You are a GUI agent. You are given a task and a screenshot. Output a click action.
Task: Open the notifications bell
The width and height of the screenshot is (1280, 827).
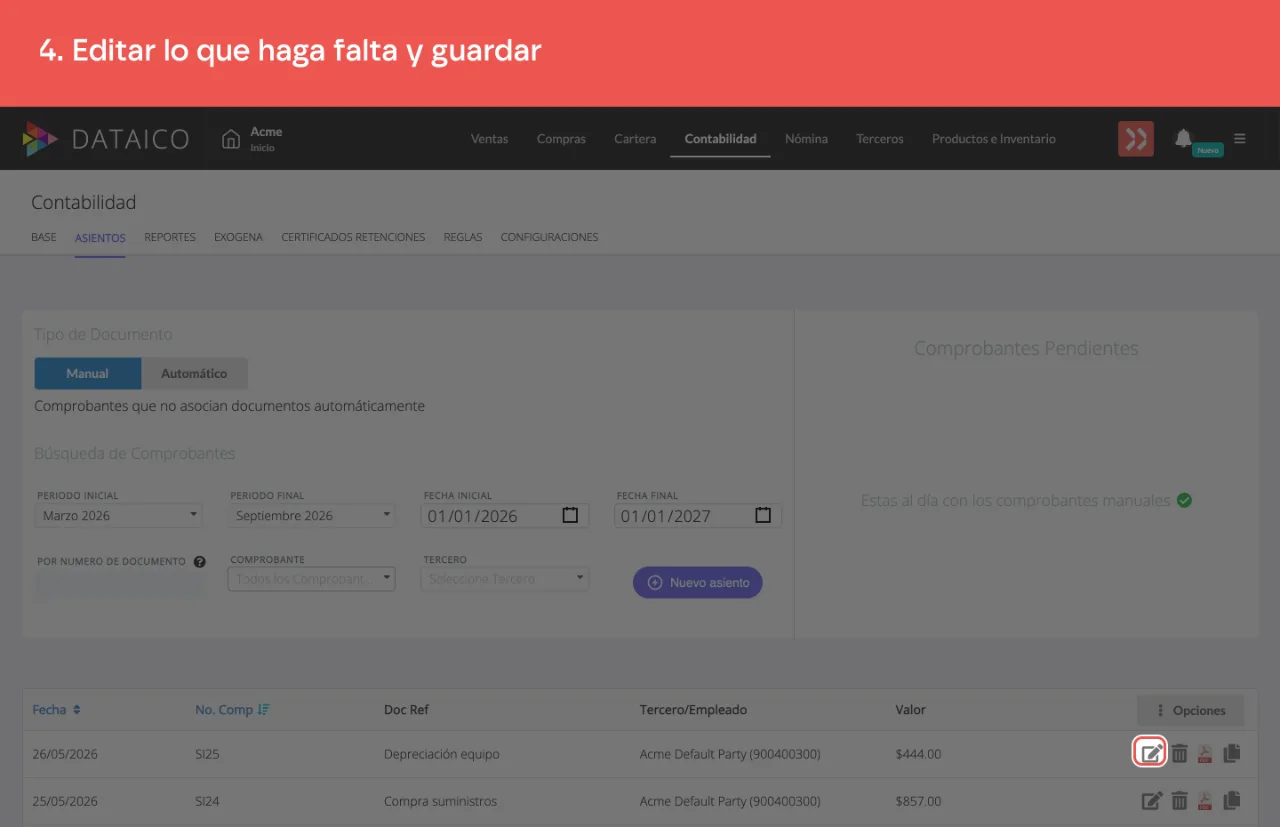[x=1184, y=138]
